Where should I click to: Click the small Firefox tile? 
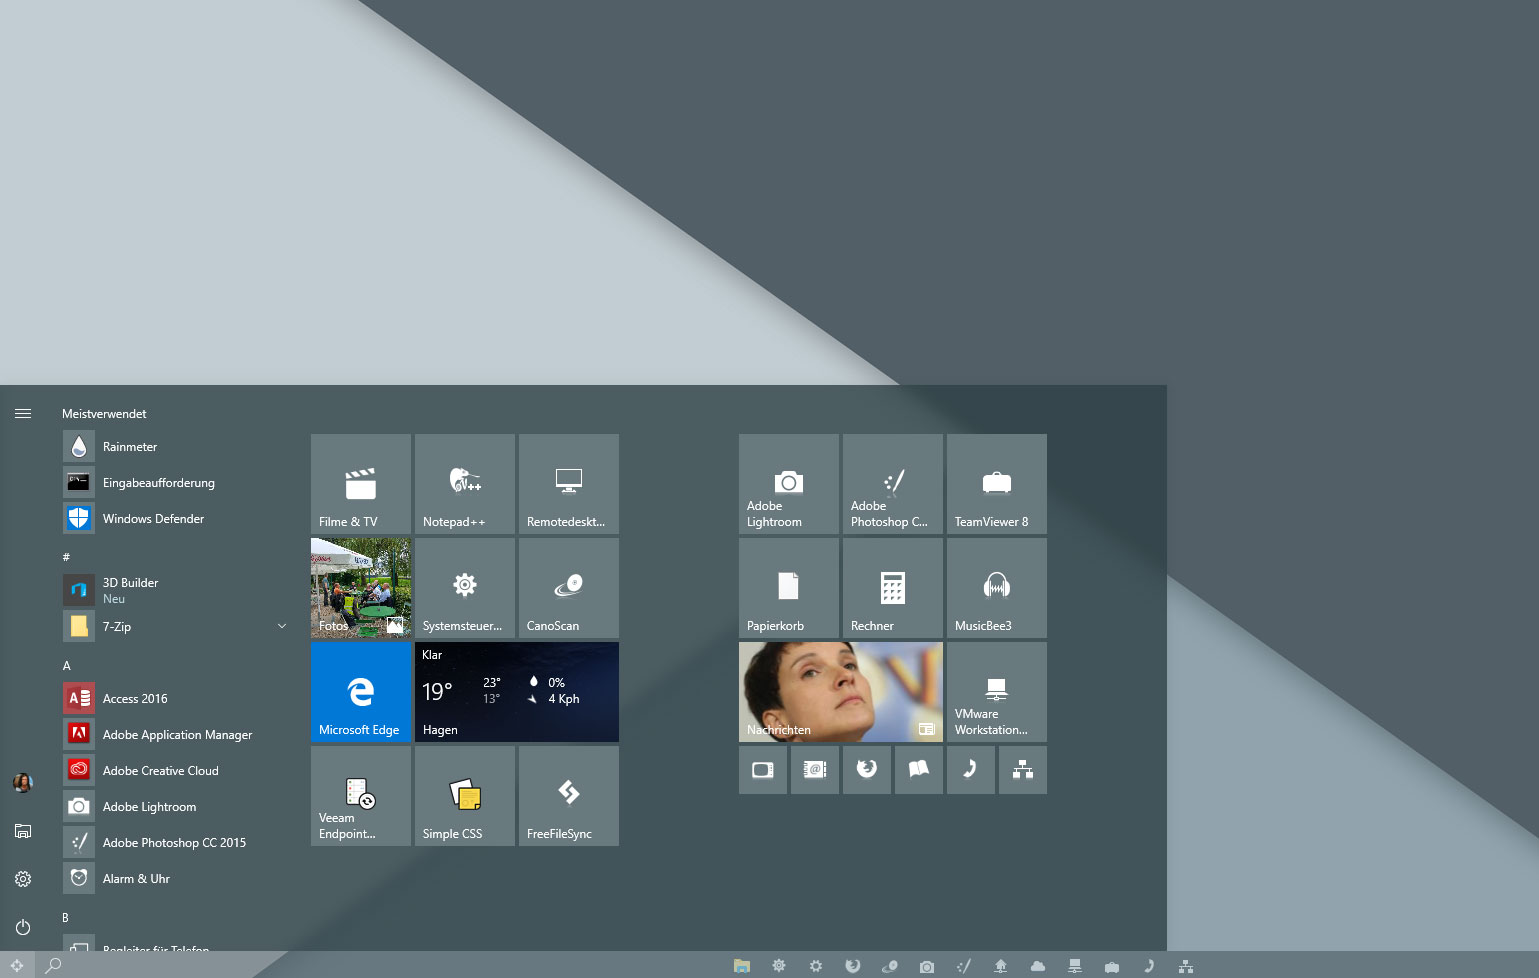click(x=867, y=770)
